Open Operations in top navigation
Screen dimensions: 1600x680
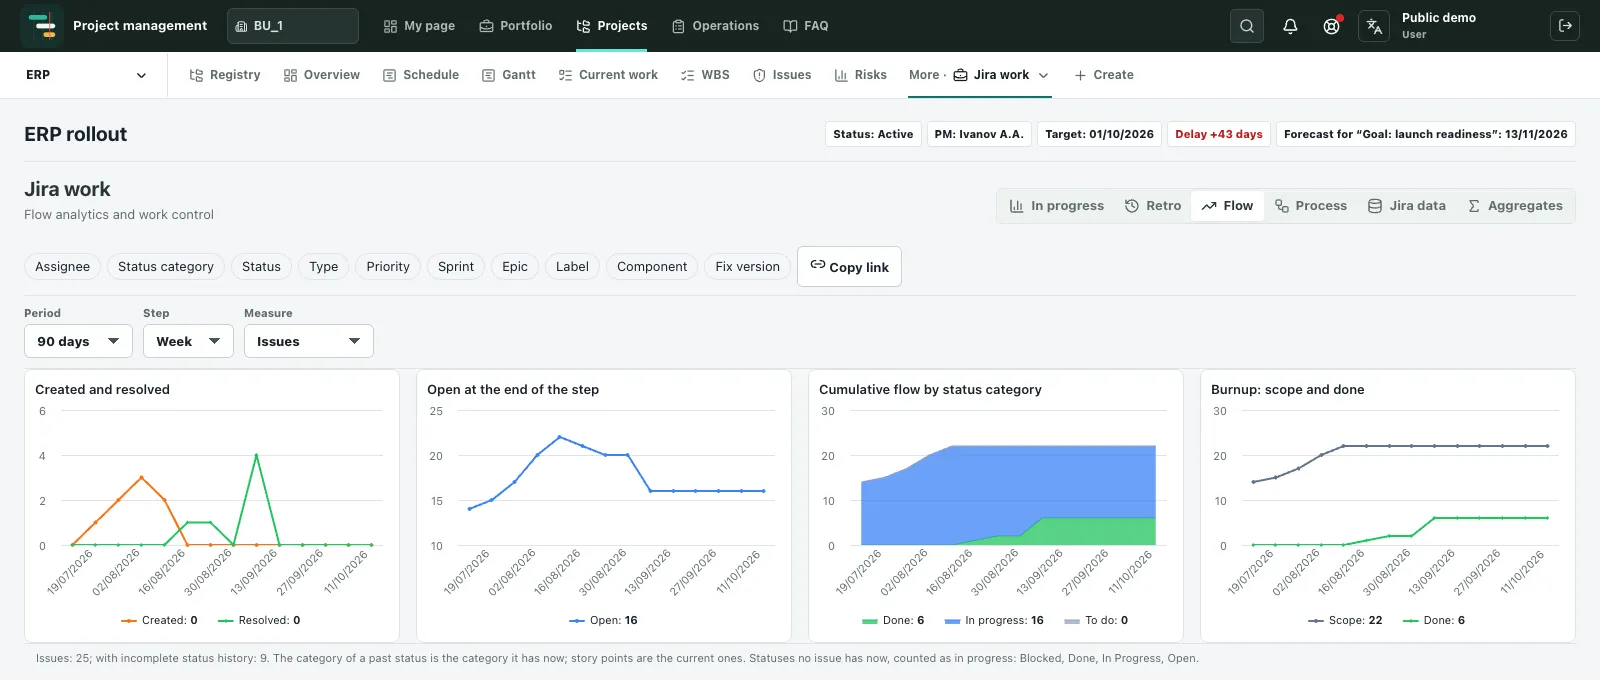tap(715, 26)
